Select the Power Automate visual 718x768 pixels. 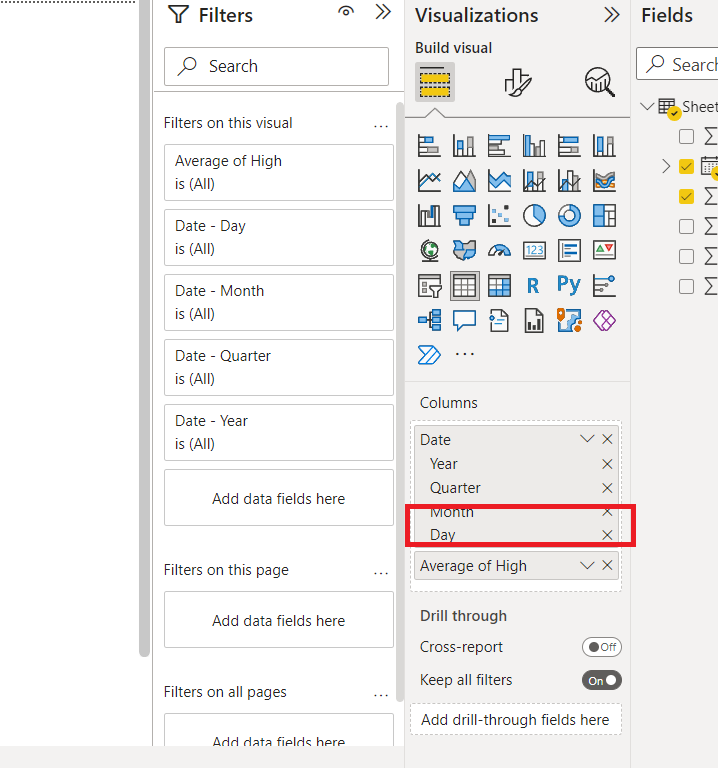click(x=429, y=355)
